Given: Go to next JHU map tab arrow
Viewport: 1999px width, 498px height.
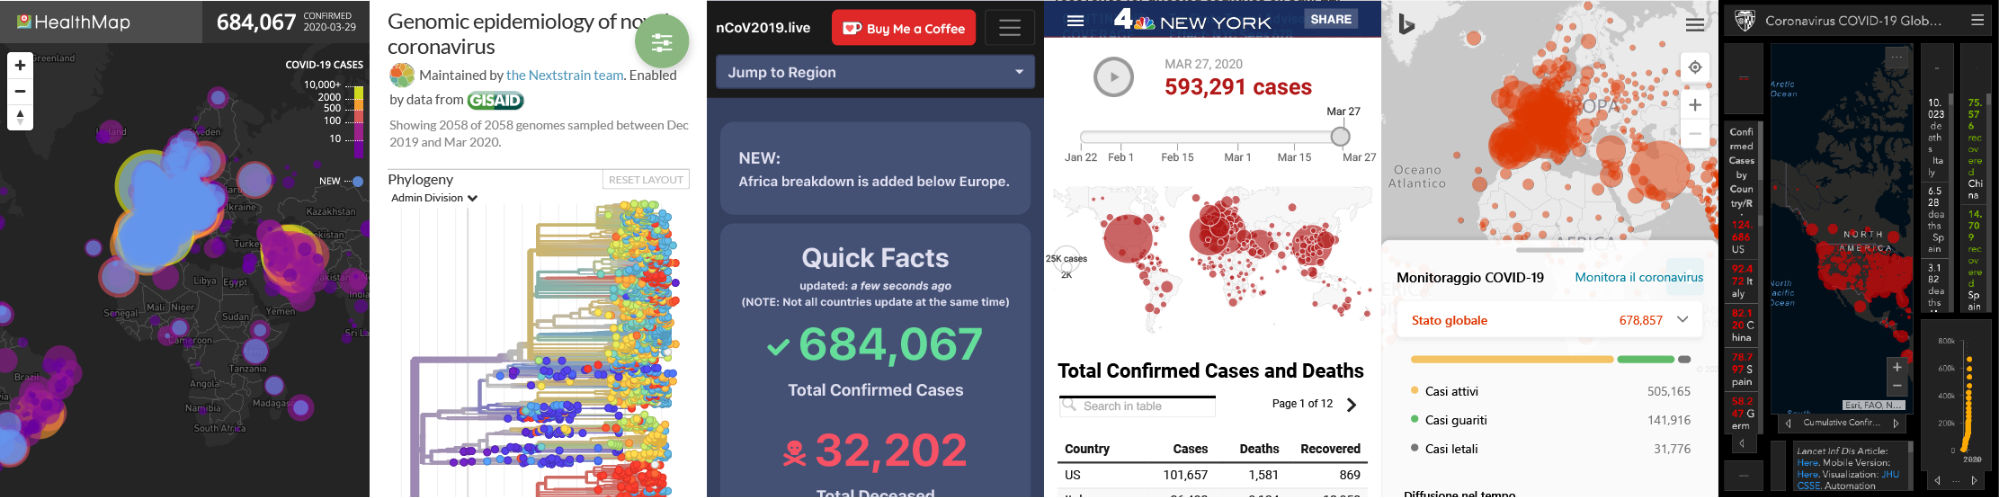Looking at the screenshot, I should point(1896,423).
